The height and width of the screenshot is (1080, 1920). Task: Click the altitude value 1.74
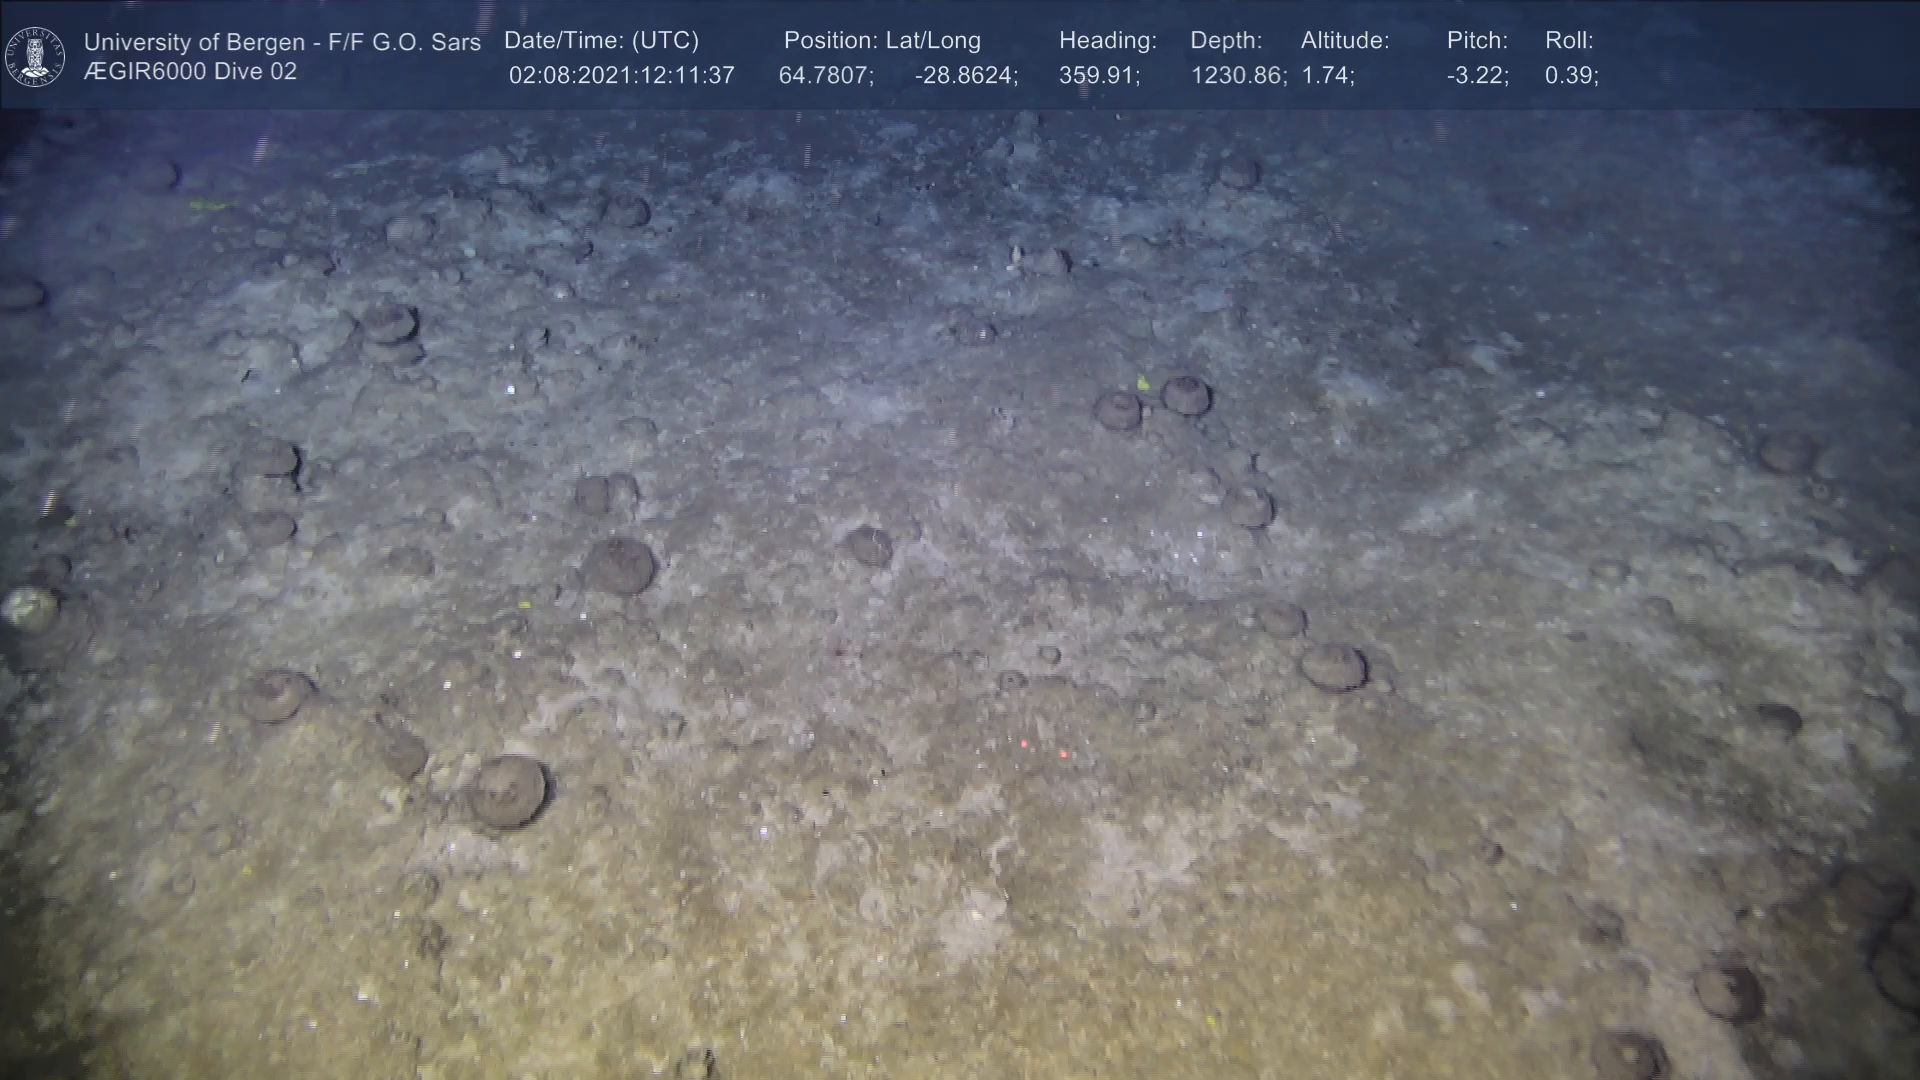click(1327, 76)
